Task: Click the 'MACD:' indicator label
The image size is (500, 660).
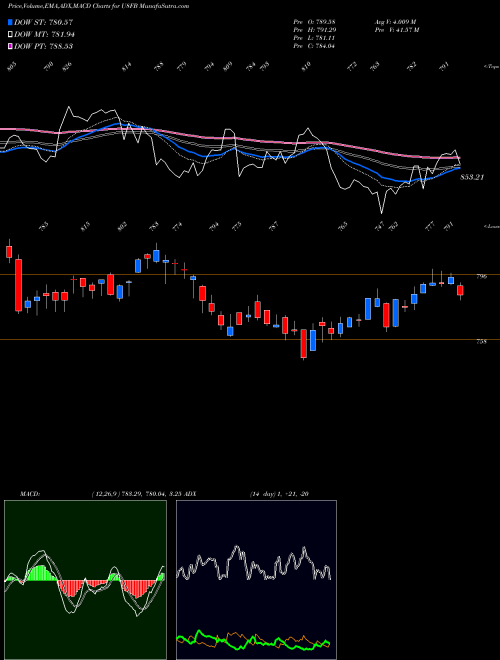Action: coord(30,493)
